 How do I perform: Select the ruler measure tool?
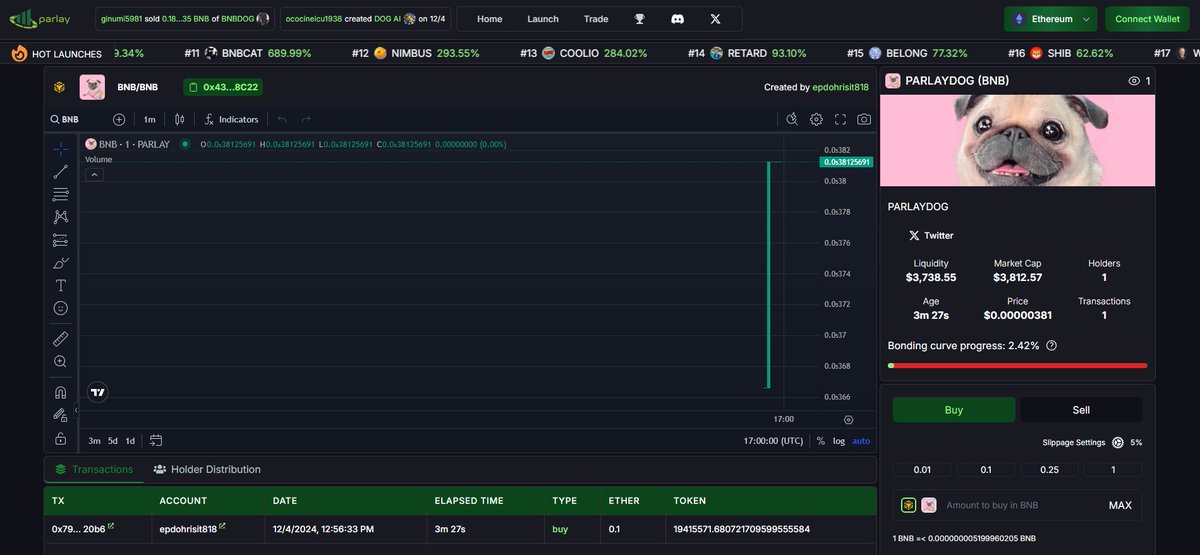point(61,339)
